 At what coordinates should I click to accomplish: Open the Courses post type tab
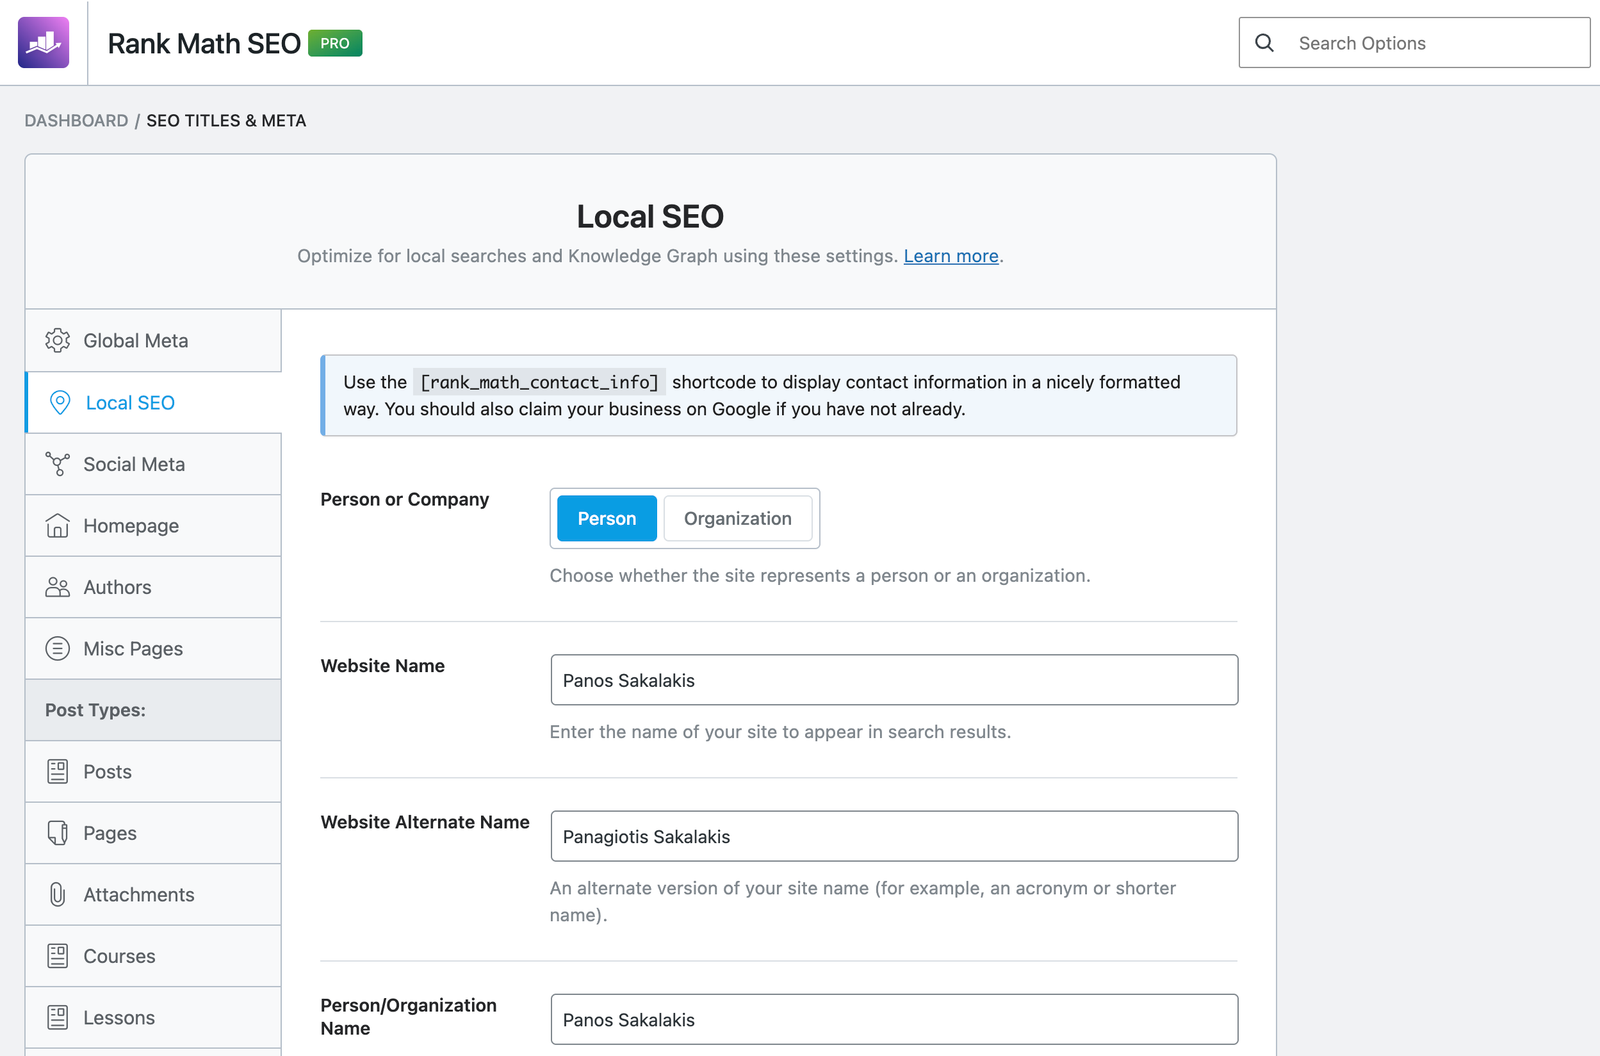click(153, 956)
